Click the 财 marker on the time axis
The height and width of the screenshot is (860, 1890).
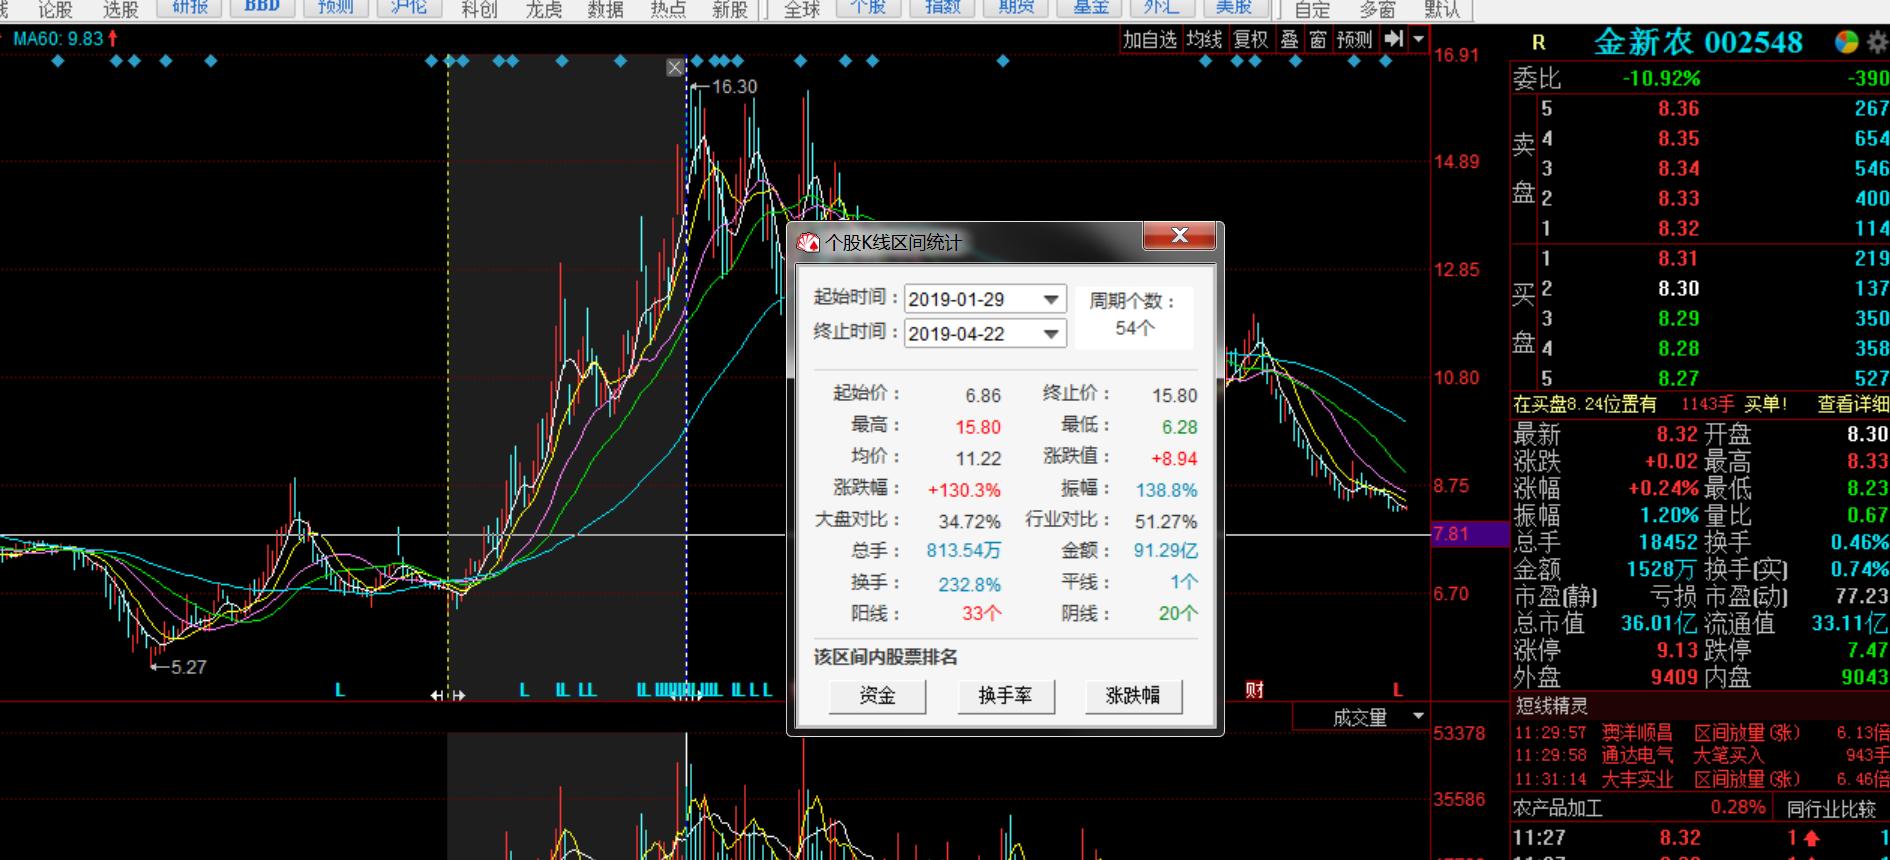[x=1255, y=689]
